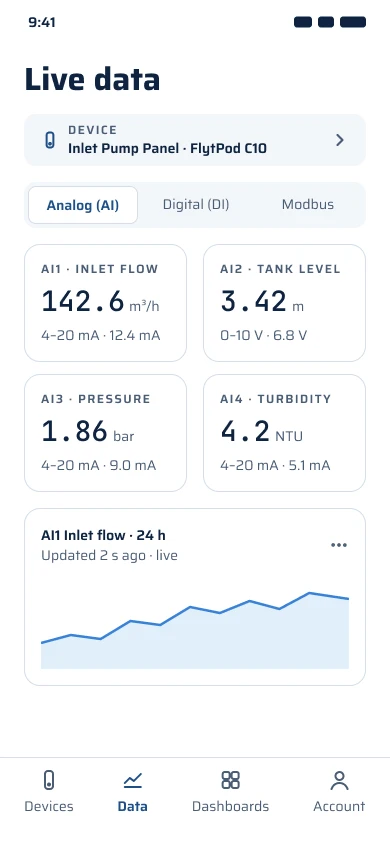Click the device icon in selector card
Screen dimensions: 390x844
49,140
